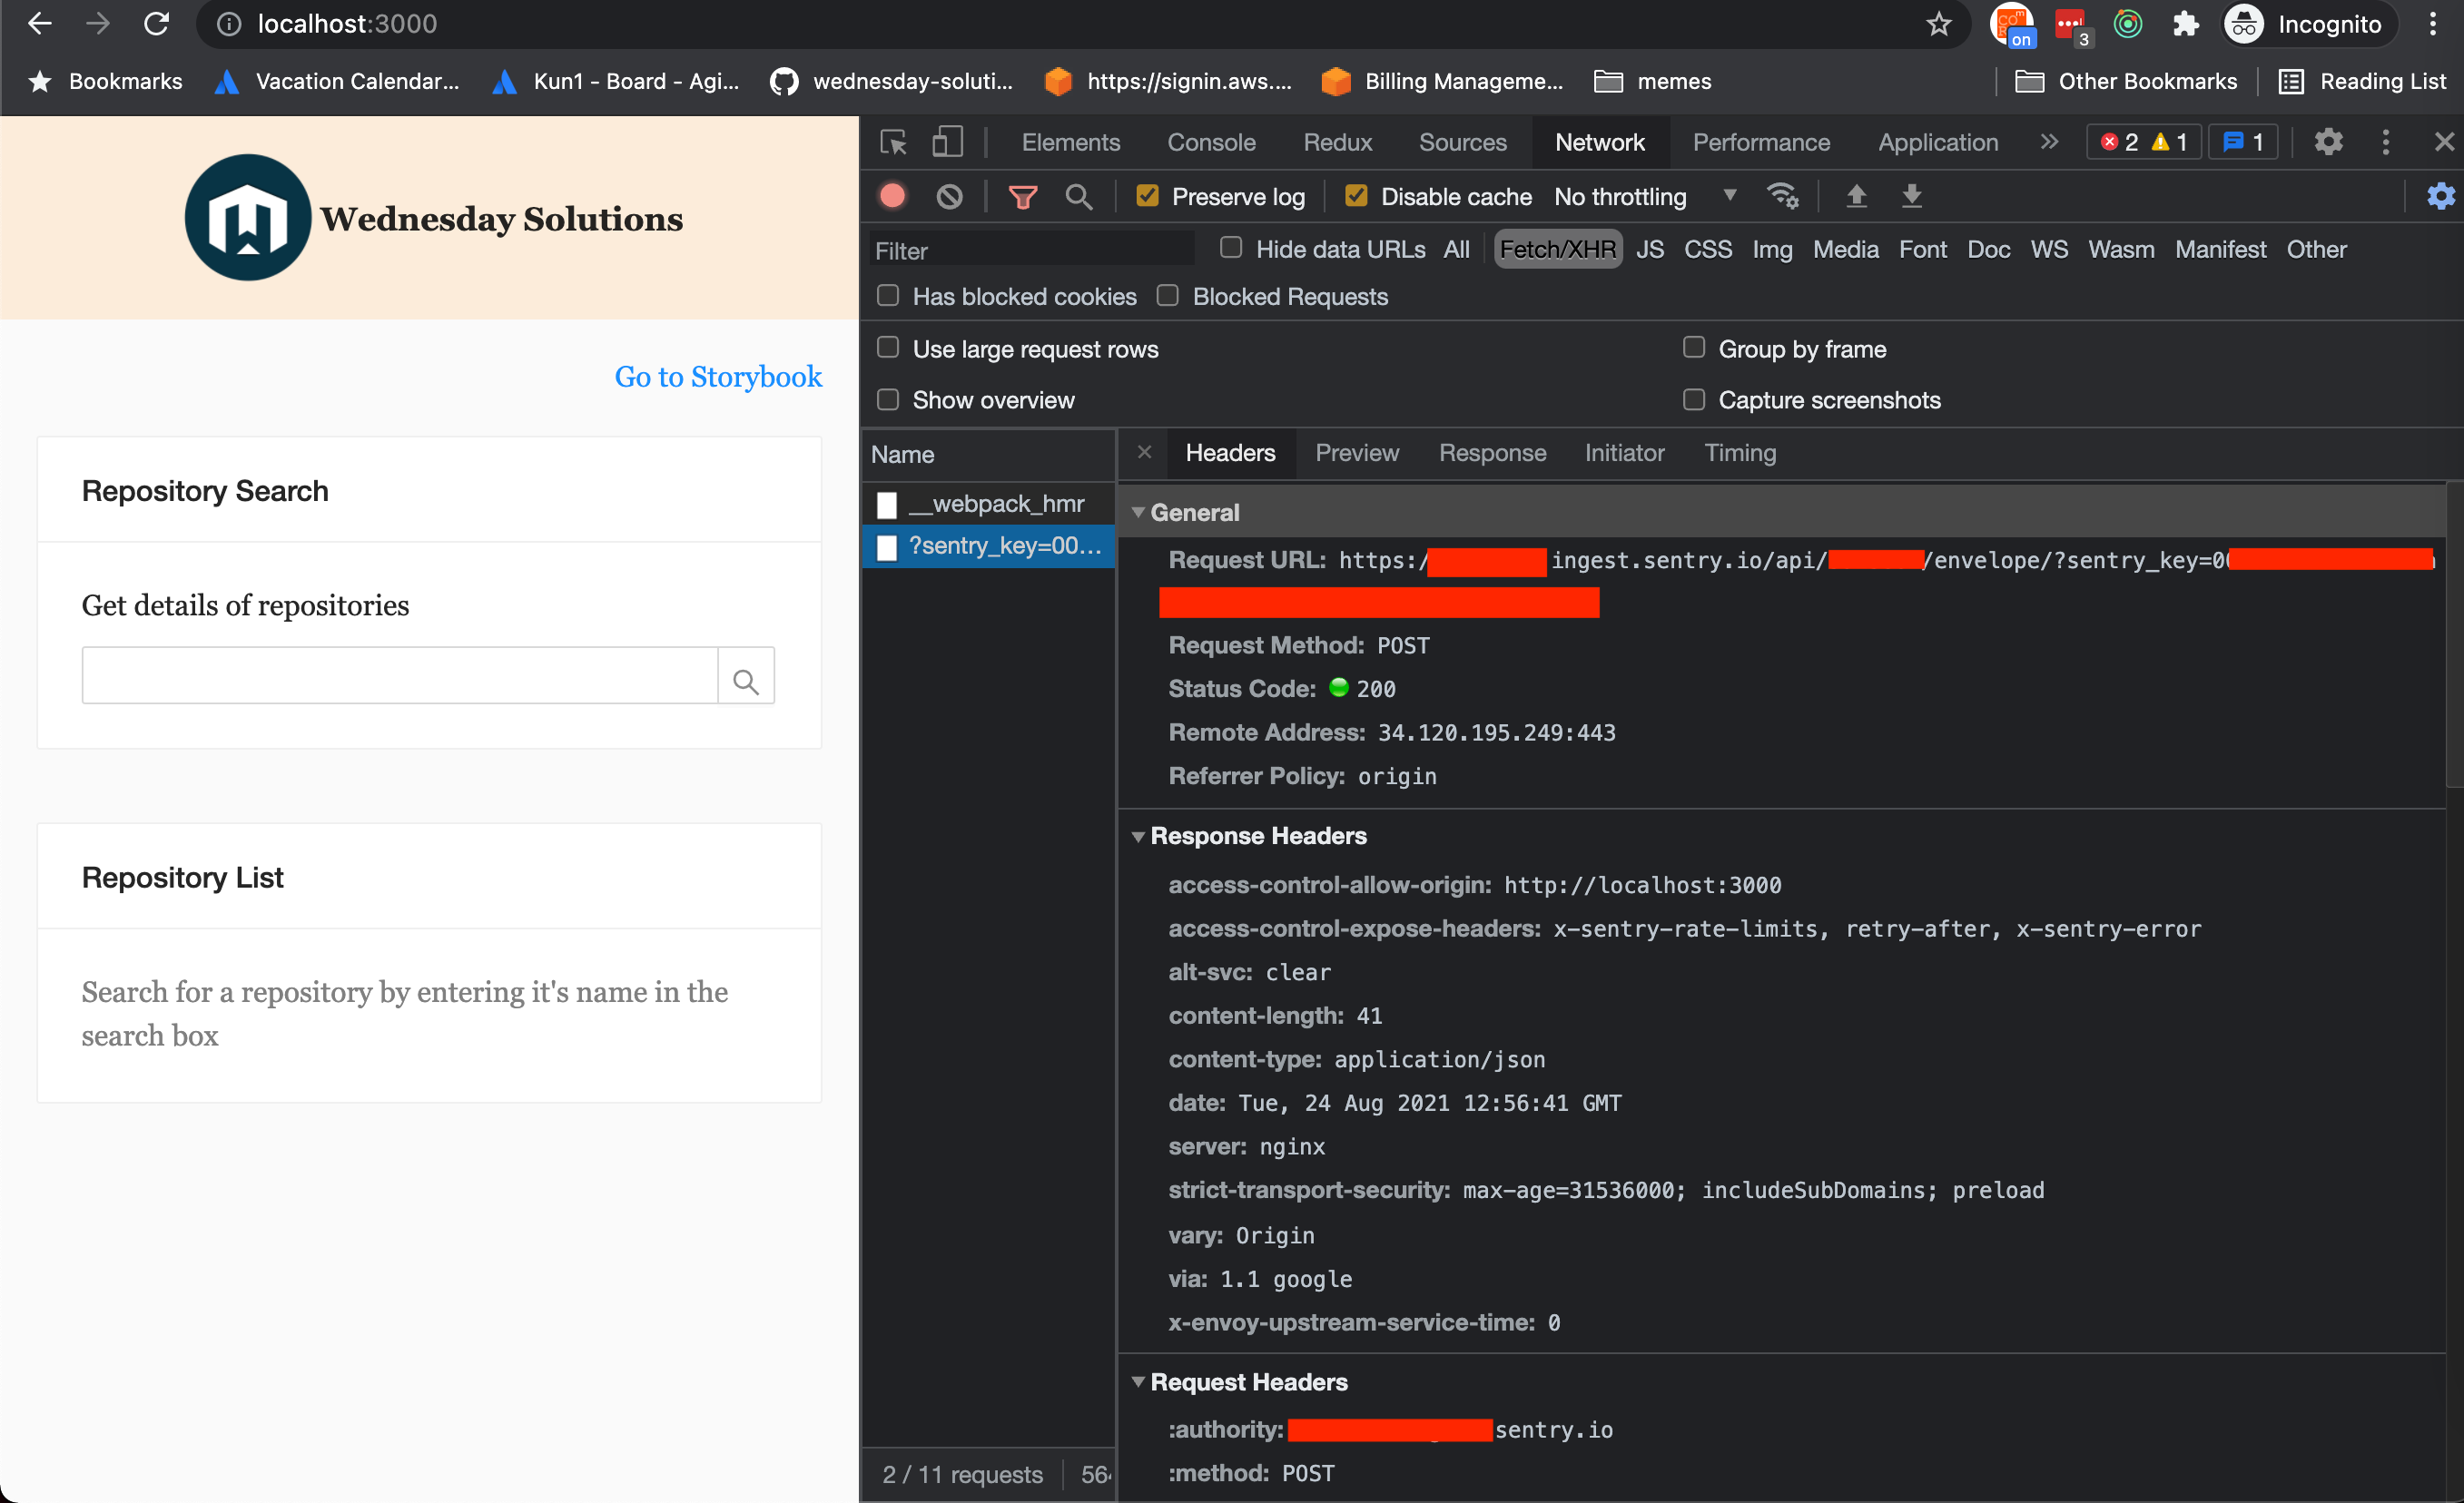Click the repository search input field
The width and height of the screenshot is (2464, 1503).
coord(400,676)
